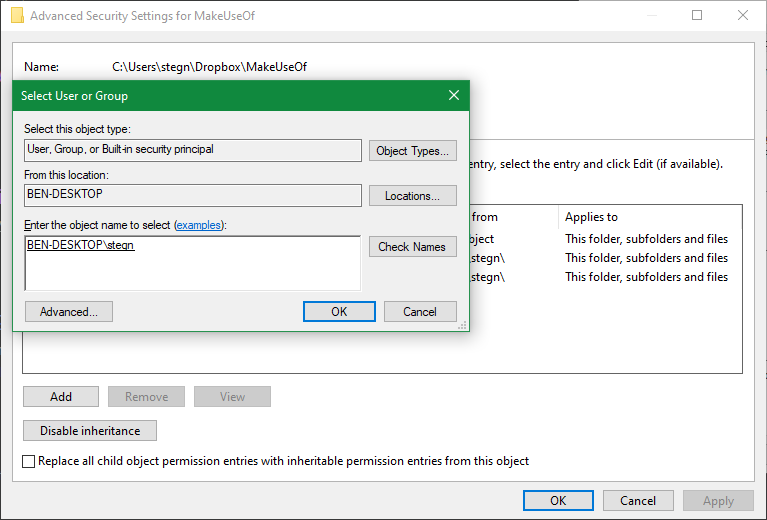This screenshot has width=767, height=520.
Task: Click Cancel in Advanced Security Settings
Action: [x=638, y=500]
